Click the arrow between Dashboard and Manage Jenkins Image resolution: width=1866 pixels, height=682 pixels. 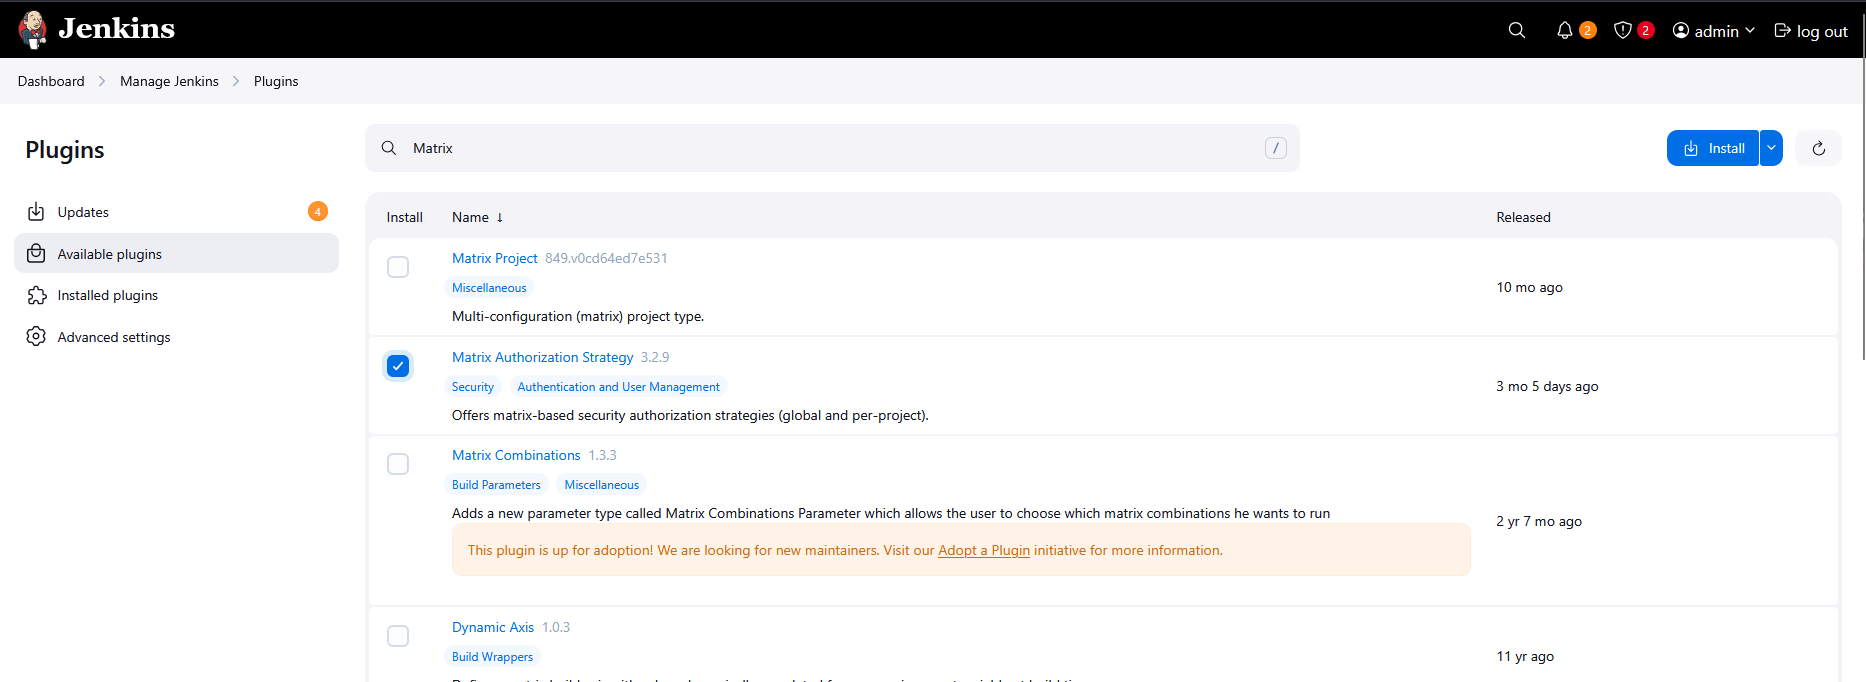[x=102, y=81]
